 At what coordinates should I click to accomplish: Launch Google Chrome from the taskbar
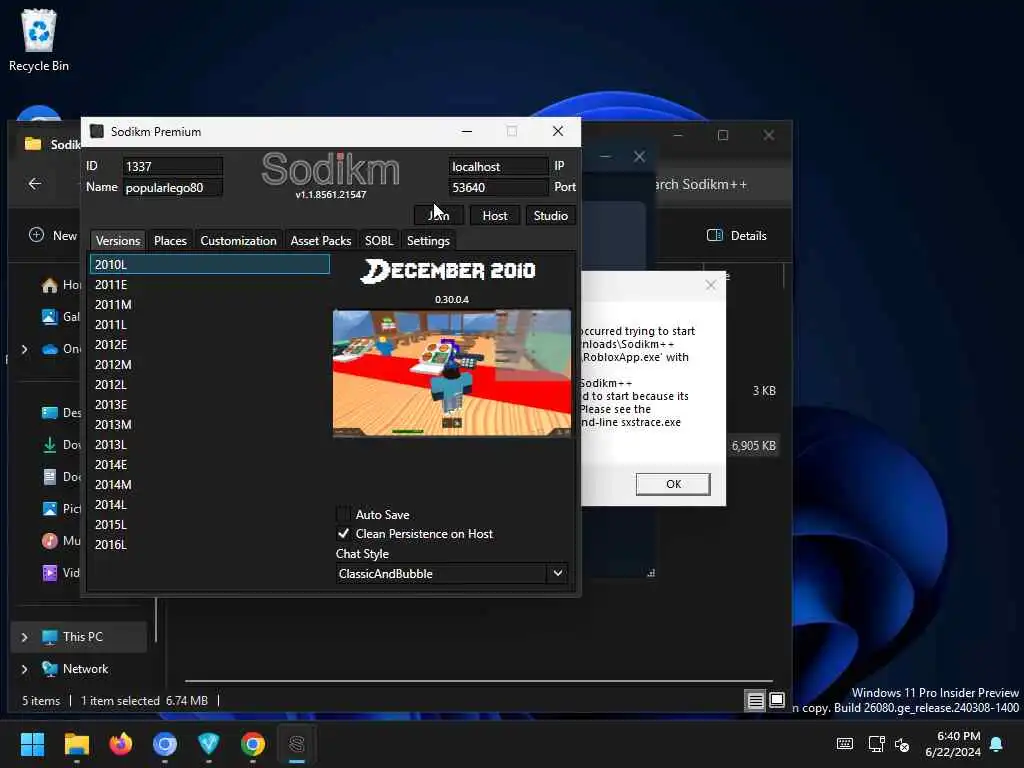[253, 744]
